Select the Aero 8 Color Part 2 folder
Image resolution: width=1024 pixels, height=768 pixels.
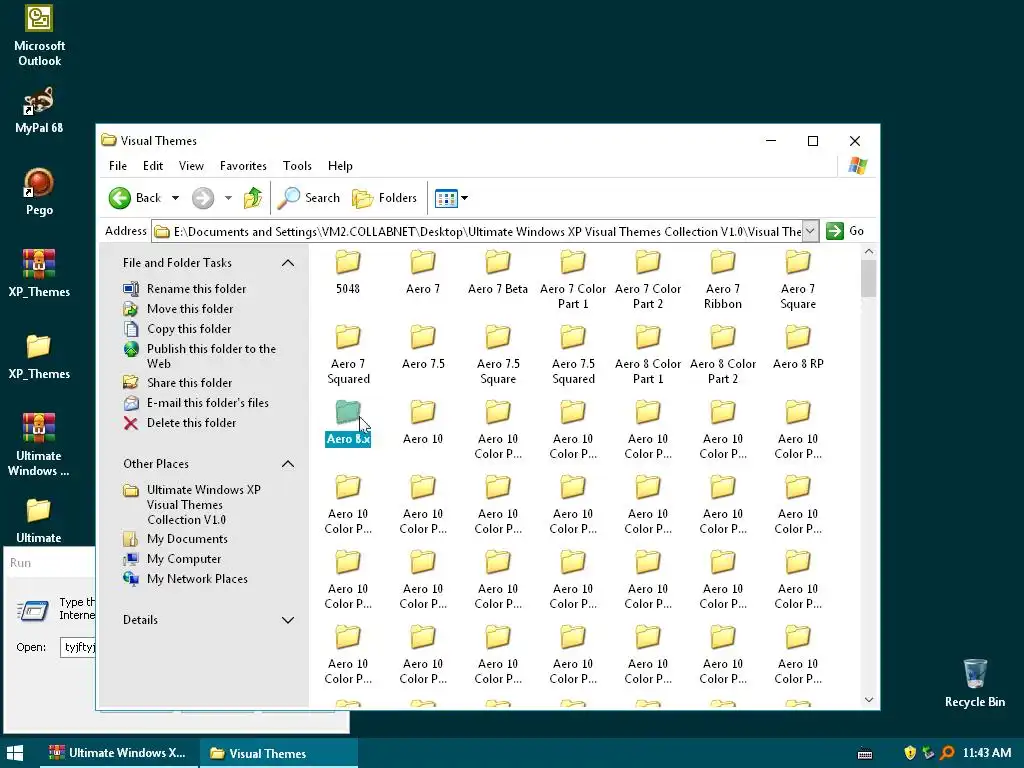pyautogui.click(x=723, y=355)
